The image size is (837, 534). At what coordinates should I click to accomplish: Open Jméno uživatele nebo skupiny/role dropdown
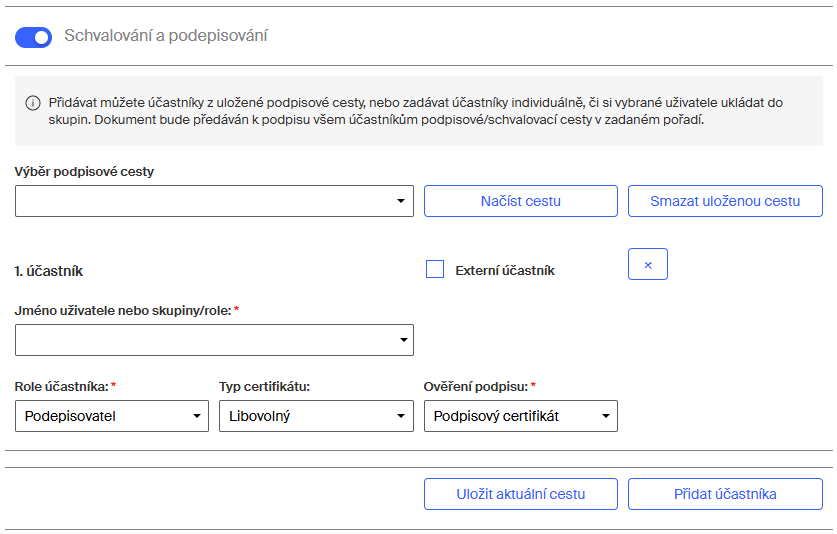[214, 340]
